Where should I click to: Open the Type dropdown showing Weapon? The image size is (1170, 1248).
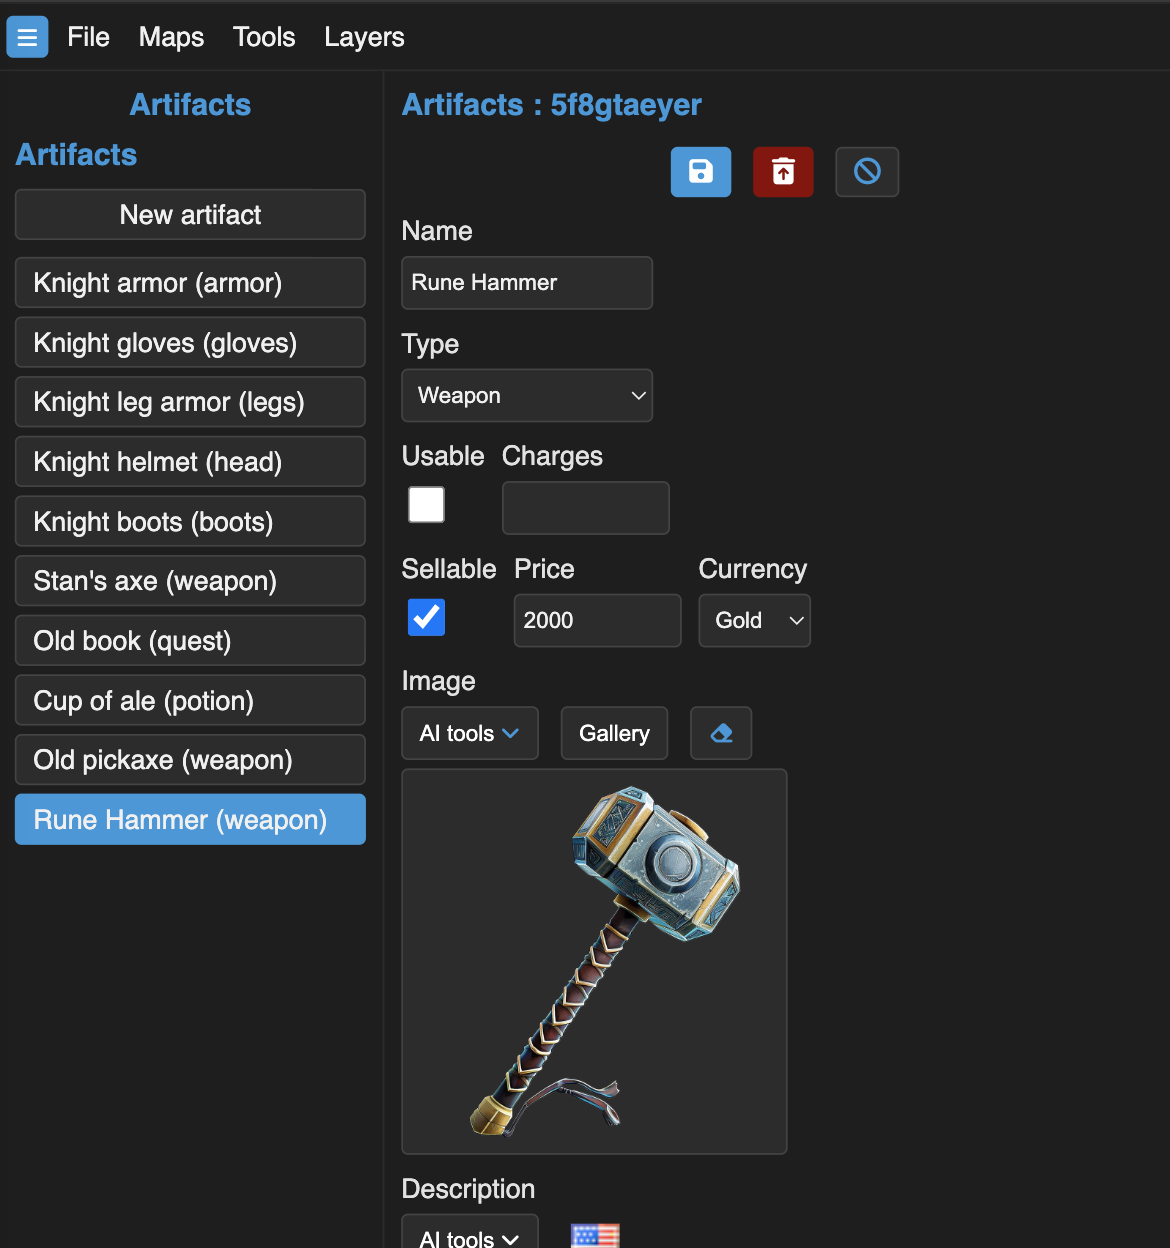click(527, 396)
